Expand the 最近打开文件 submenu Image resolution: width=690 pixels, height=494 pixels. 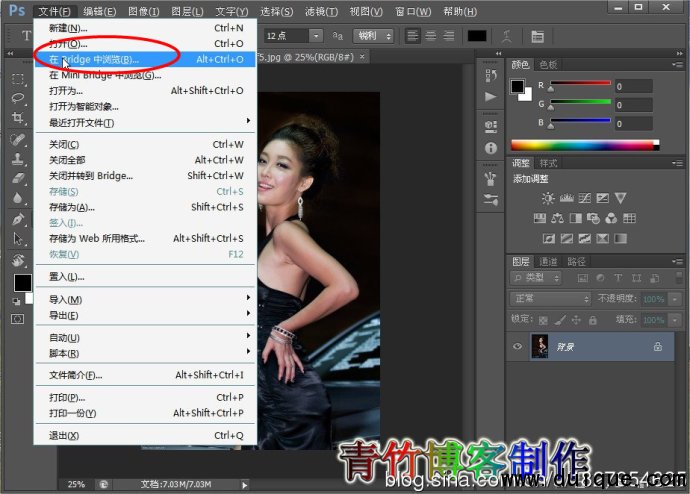point(145,123)
